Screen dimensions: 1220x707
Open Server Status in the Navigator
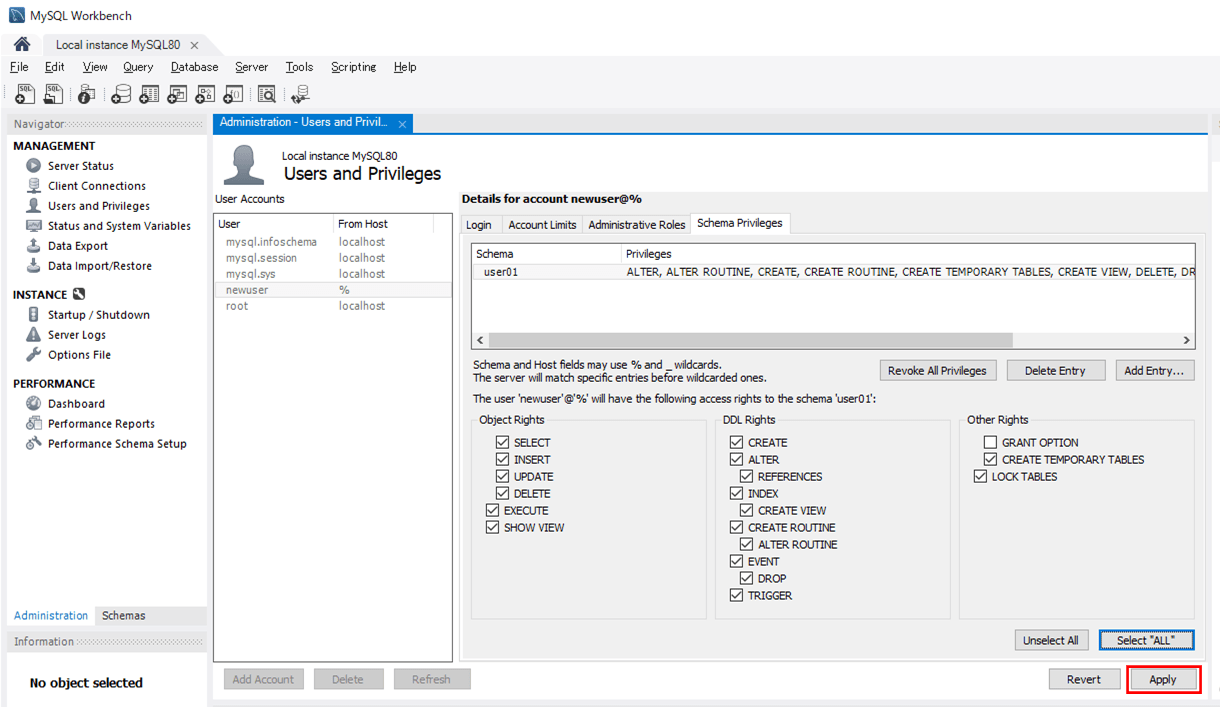pos(80,166)
